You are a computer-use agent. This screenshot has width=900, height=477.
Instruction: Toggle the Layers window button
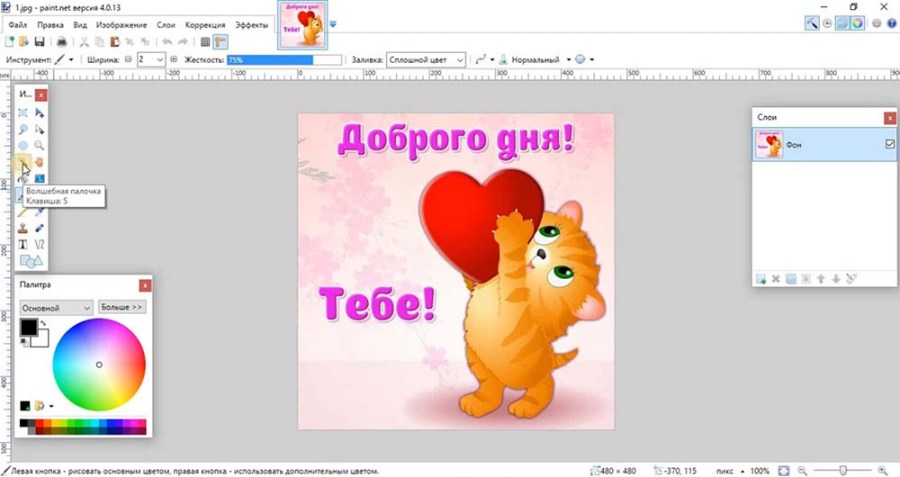tap(842, 24)
